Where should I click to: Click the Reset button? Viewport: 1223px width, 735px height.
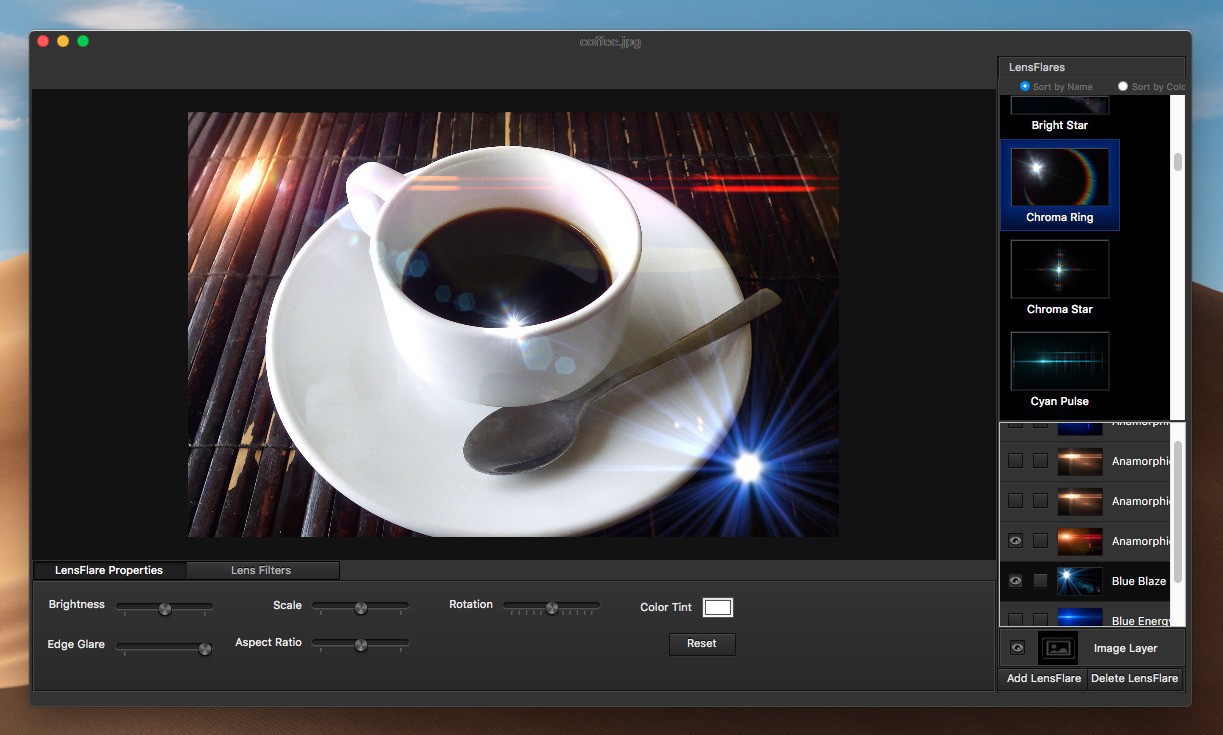(x=701, y=644)
